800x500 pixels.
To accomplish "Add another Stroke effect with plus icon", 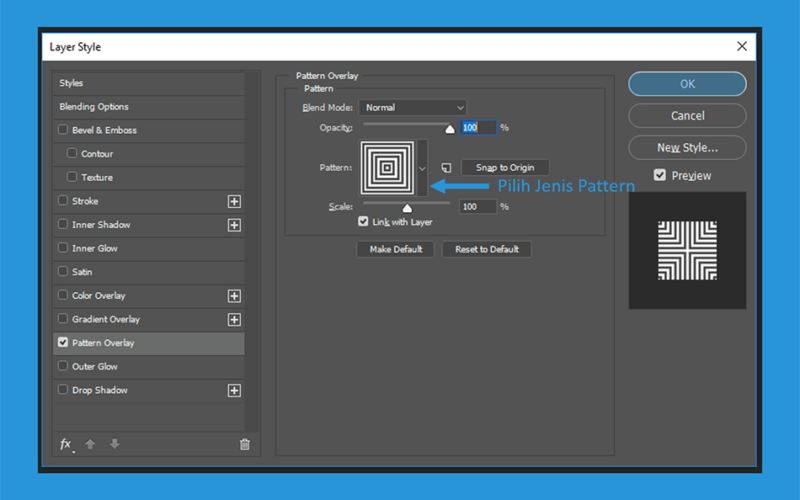I will (234, 202).
